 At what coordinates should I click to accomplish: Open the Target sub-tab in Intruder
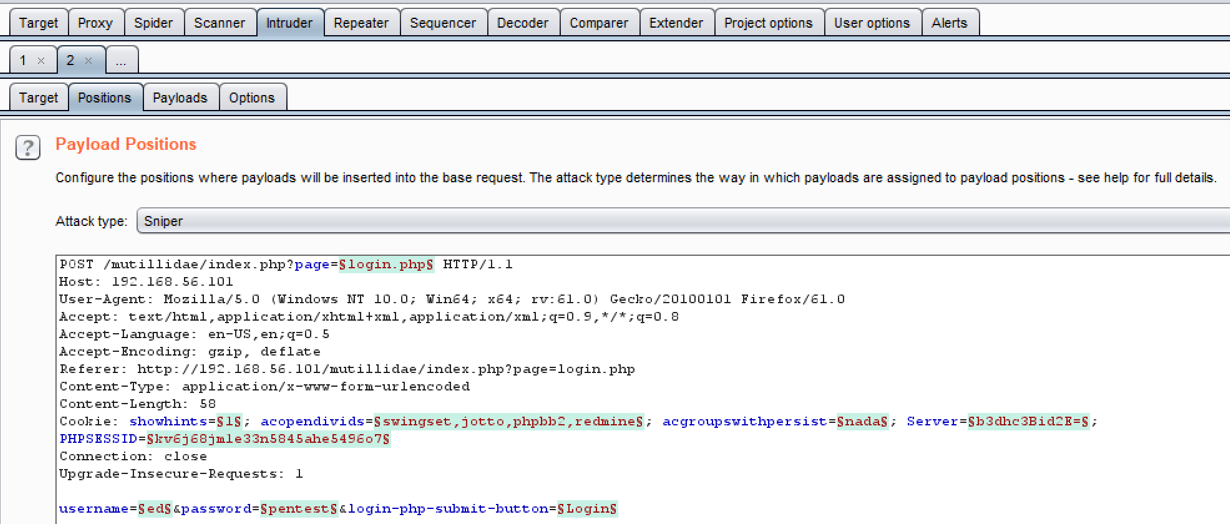(x=39, y=97)
